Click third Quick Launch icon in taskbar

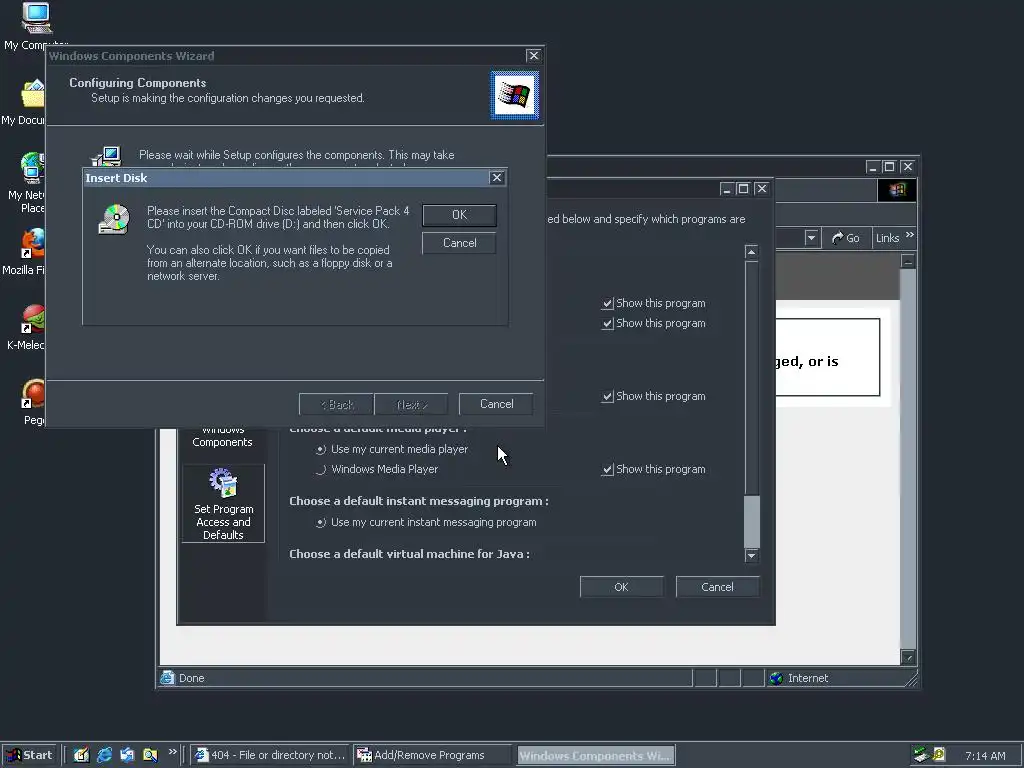point(127,755)
